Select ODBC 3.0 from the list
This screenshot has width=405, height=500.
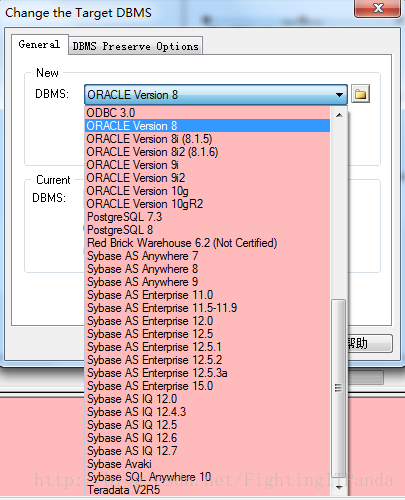tap(207, 113)
